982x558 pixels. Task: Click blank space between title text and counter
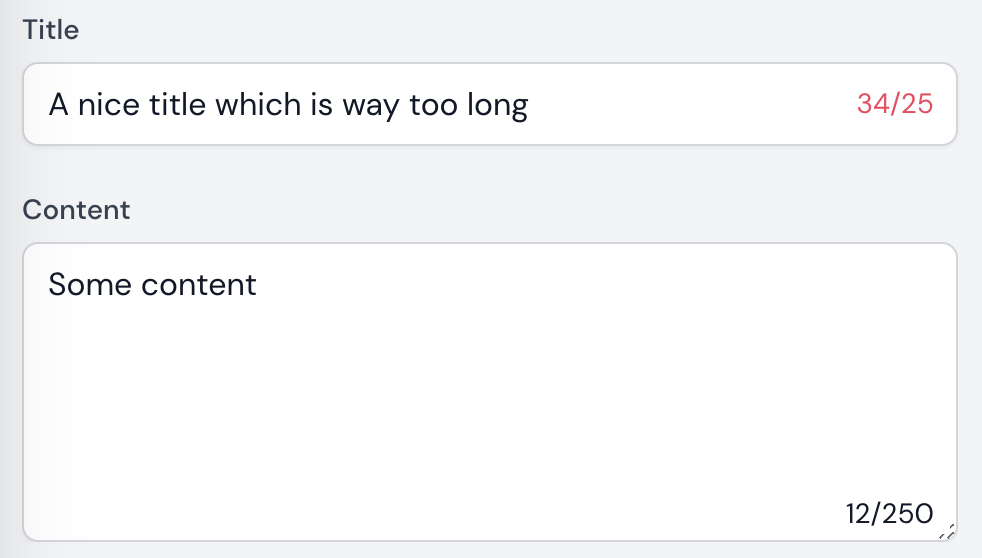tap(692, 104)
